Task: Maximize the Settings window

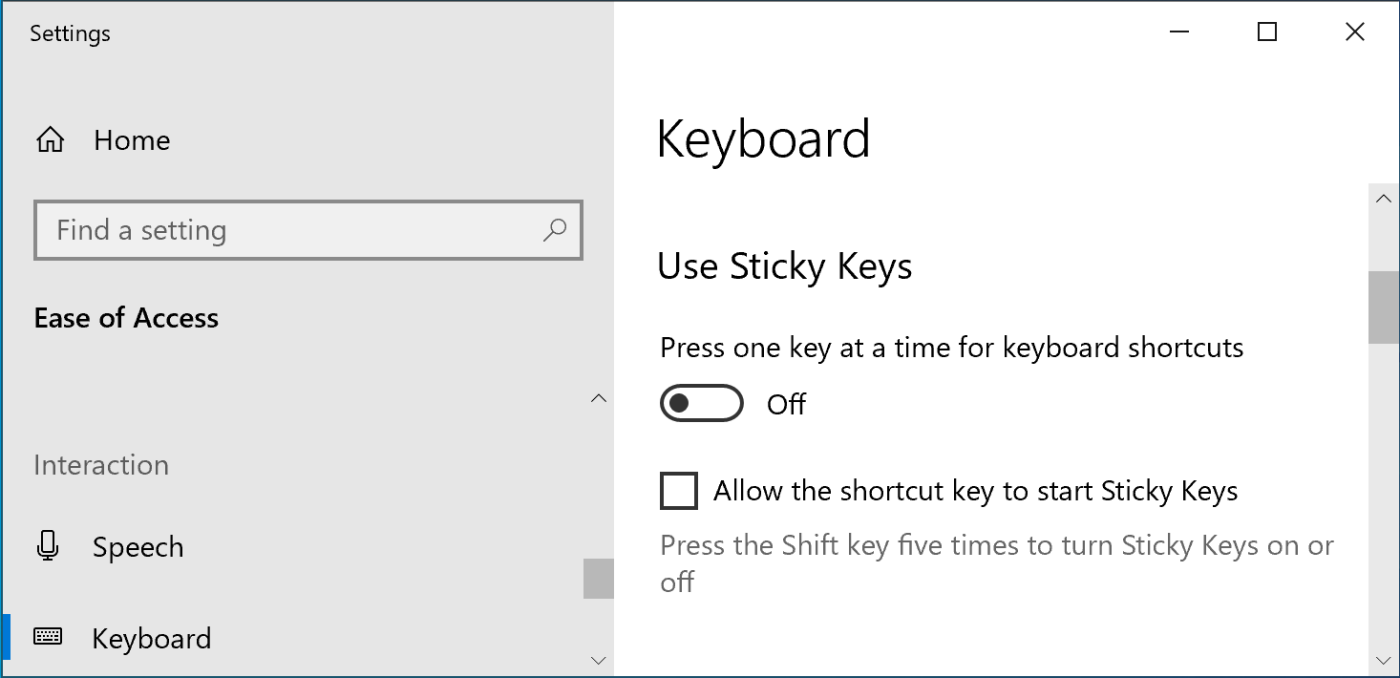Action: coord(1267,33)
